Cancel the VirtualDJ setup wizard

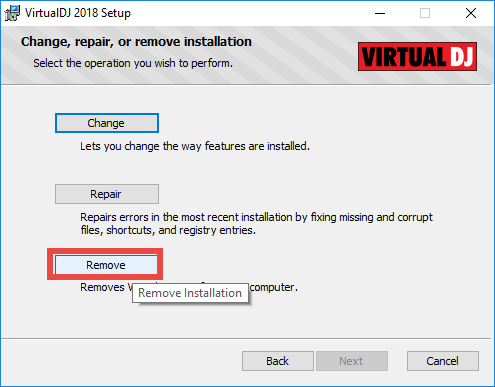443,361
